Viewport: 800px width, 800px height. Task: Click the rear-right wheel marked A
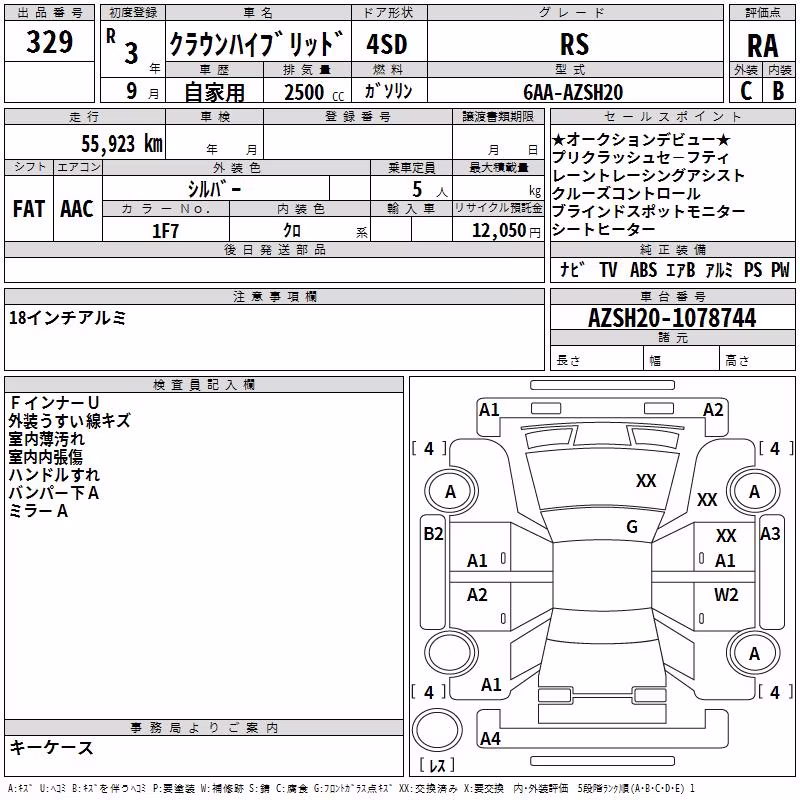point(754,653)
